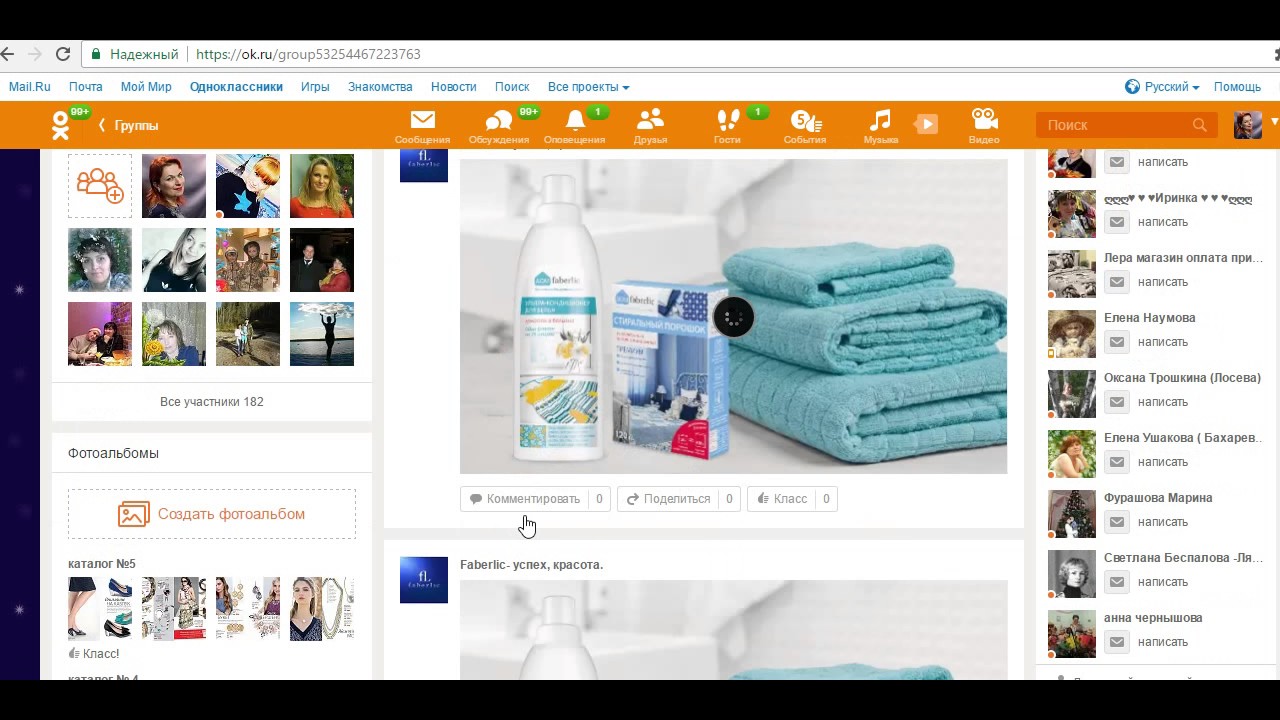Click envelope icon next to Лера магазин
This screenshot has height=720, width=1280.
tap(1117, 282)
